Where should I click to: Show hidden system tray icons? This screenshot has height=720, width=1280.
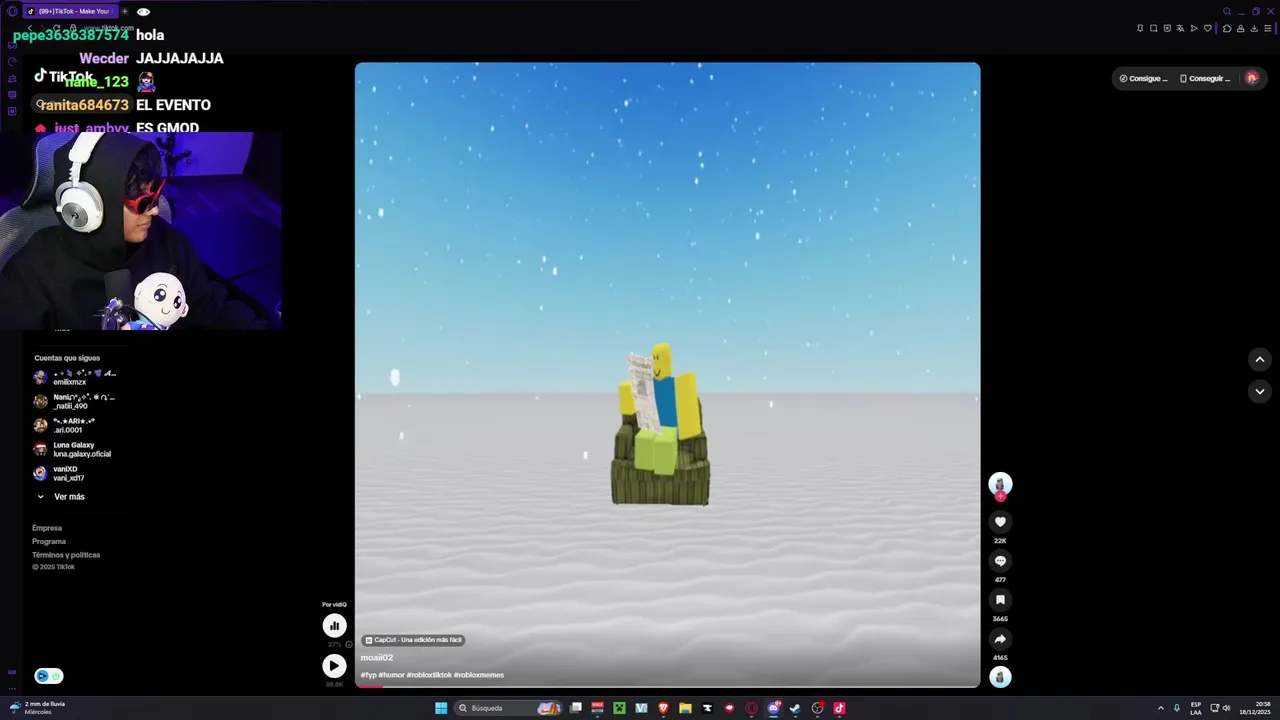[x=1161, y=708]
